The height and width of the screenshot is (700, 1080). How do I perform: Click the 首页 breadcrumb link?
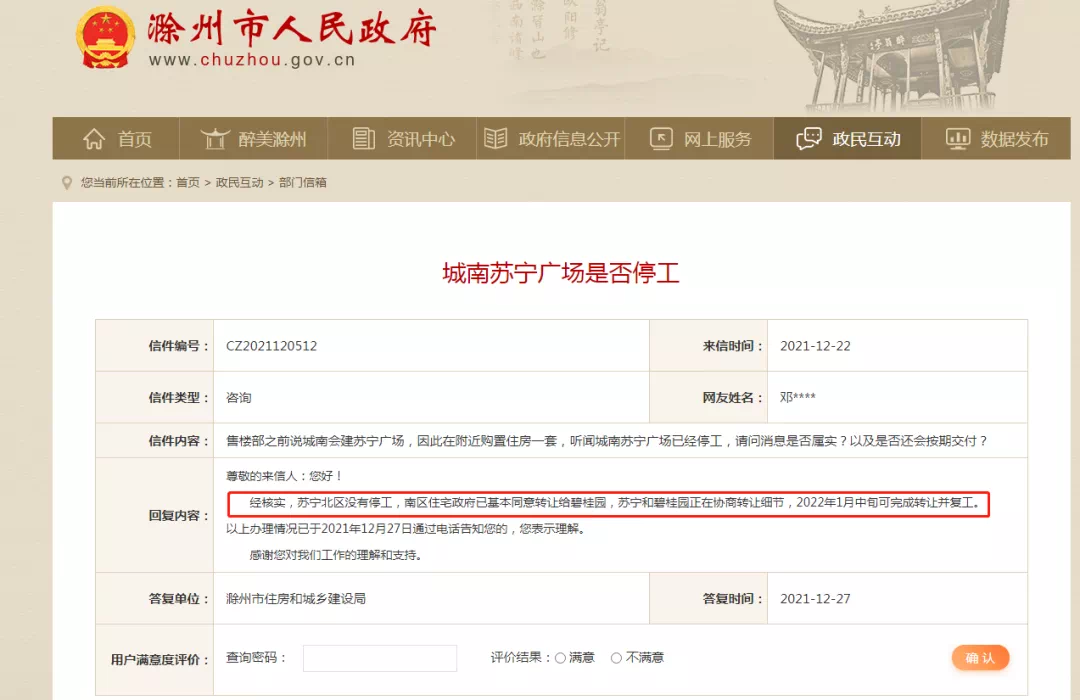tap(188, 183)
